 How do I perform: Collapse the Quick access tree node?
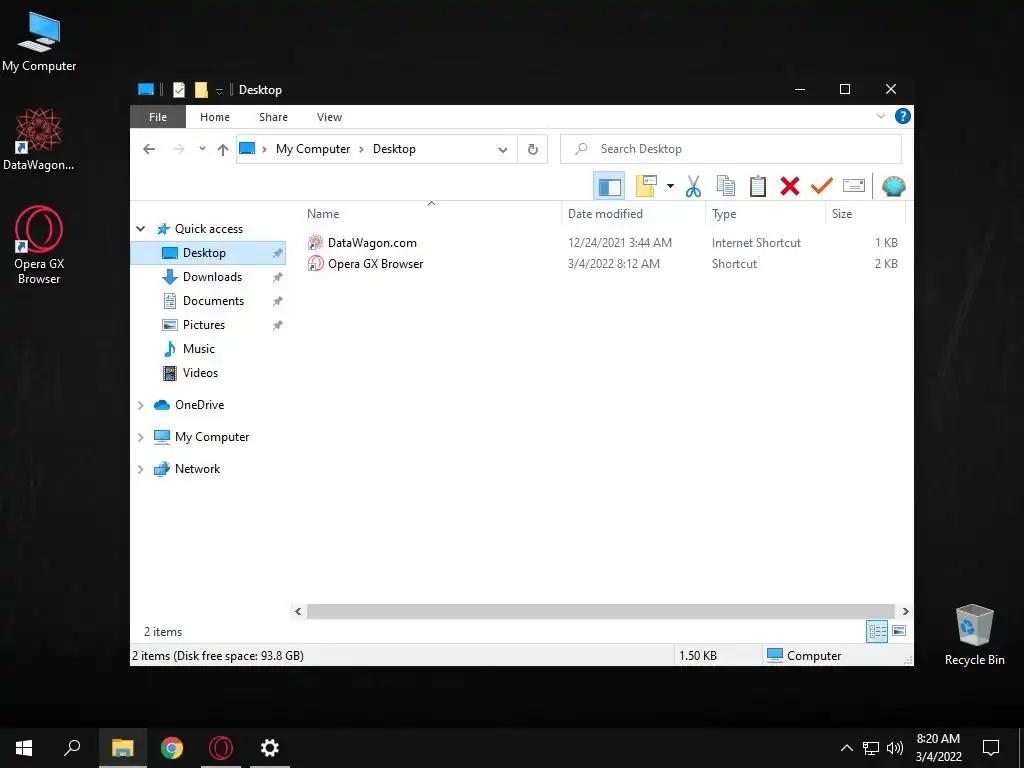pos(140,229)
